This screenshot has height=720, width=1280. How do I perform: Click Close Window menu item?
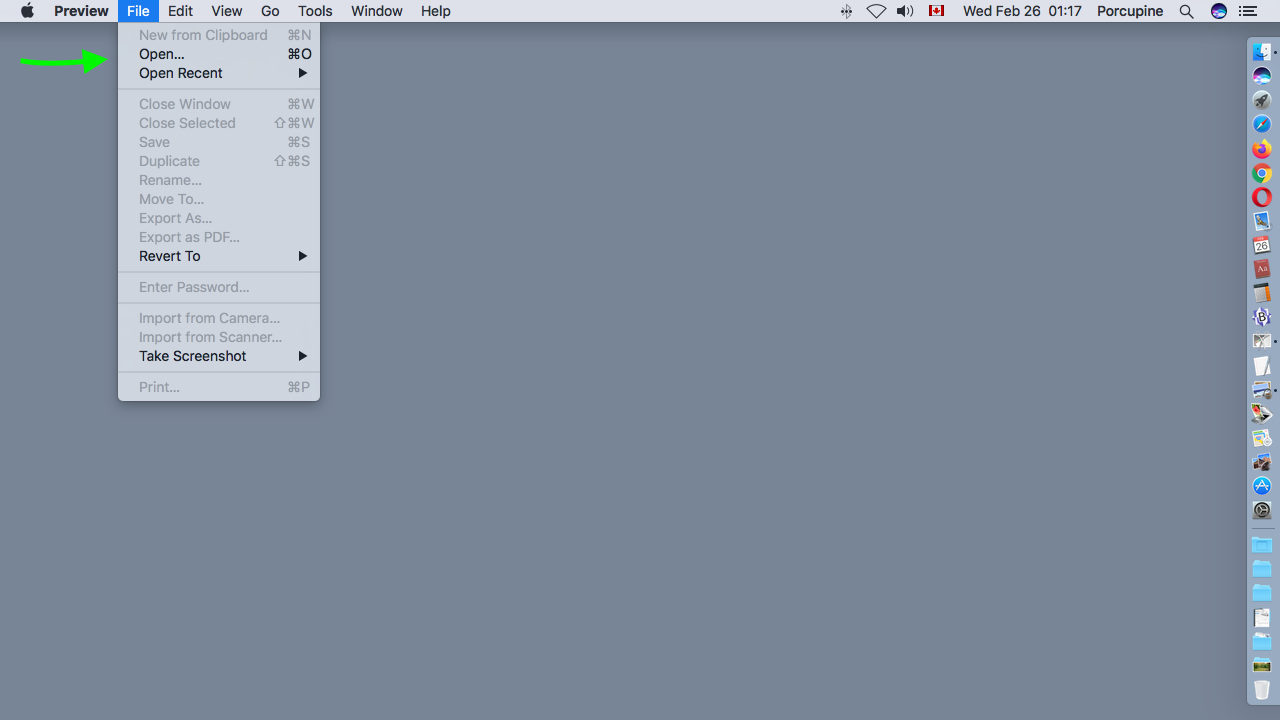click(219, 104)
